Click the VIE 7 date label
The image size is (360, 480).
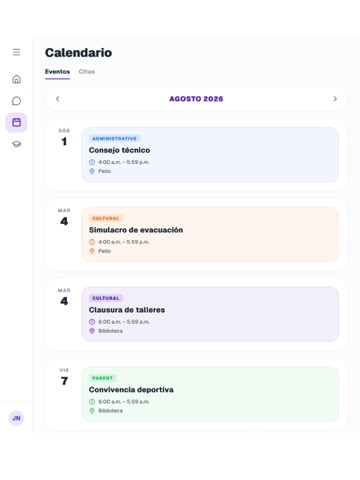click(64, 377)
